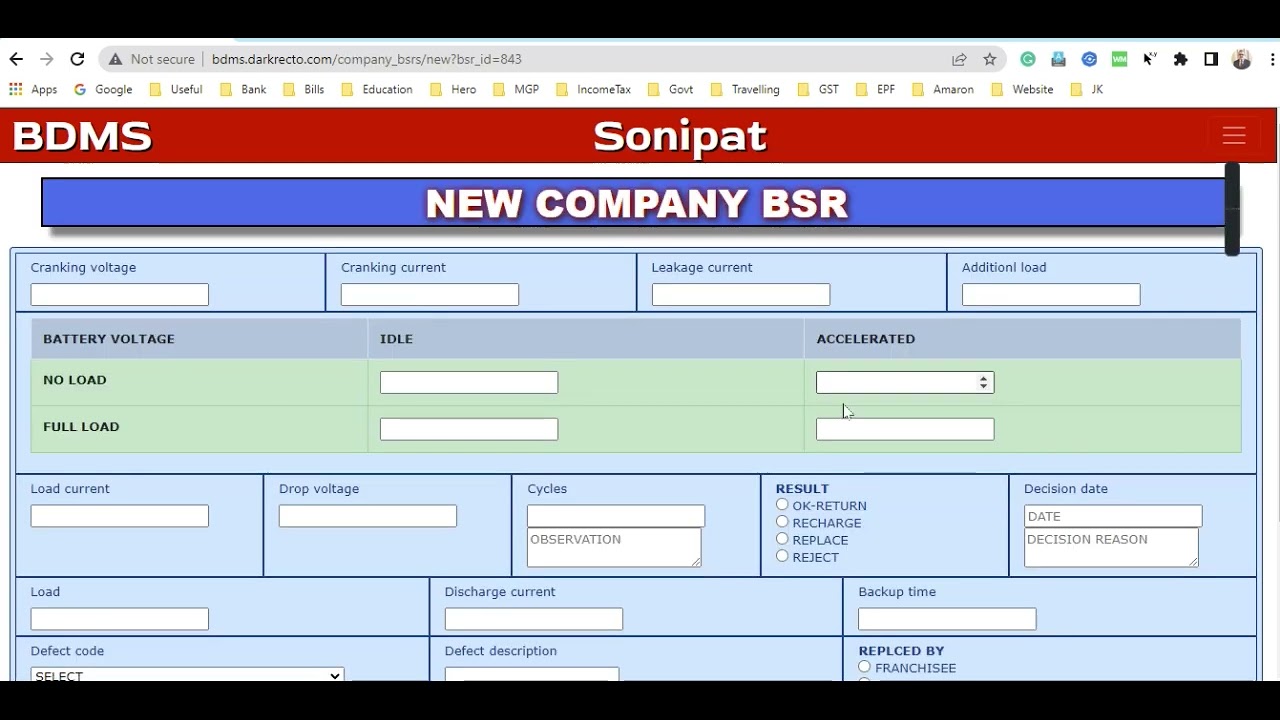
Task: Focus the Full Load Accelerated field
Action: 905,429
